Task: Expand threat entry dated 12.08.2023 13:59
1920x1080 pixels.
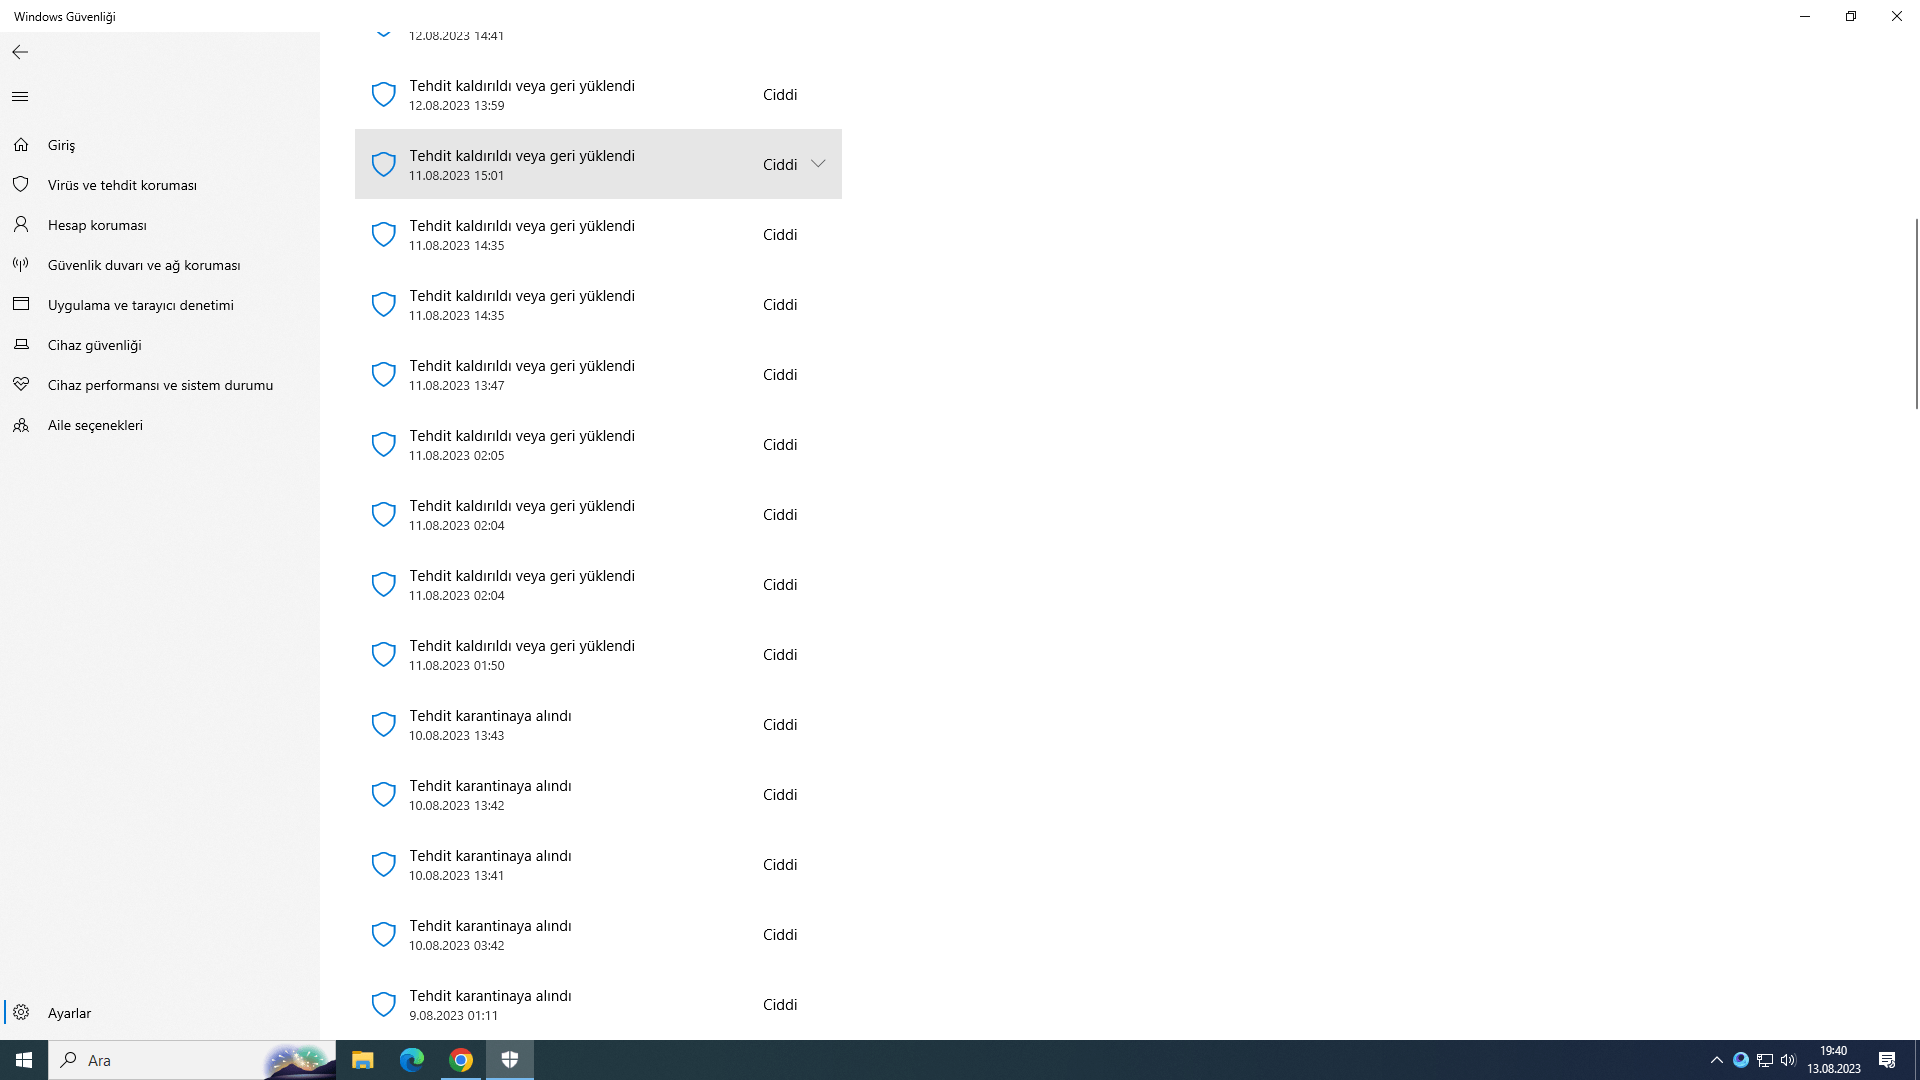Action: coord(598,94)
